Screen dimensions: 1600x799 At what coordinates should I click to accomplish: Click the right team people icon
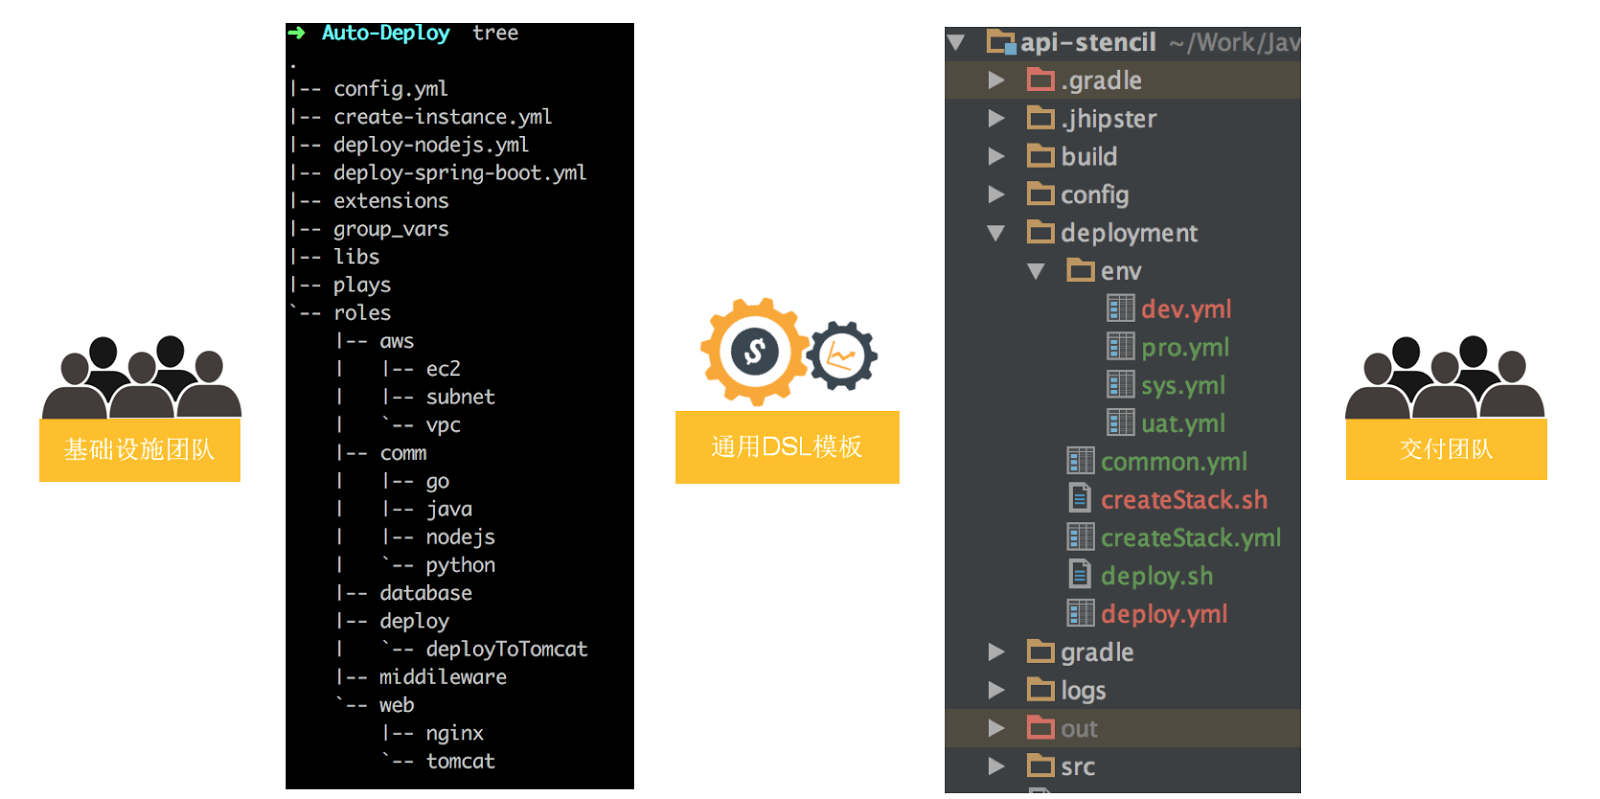pyautogui.click(x=1445, y=377)
